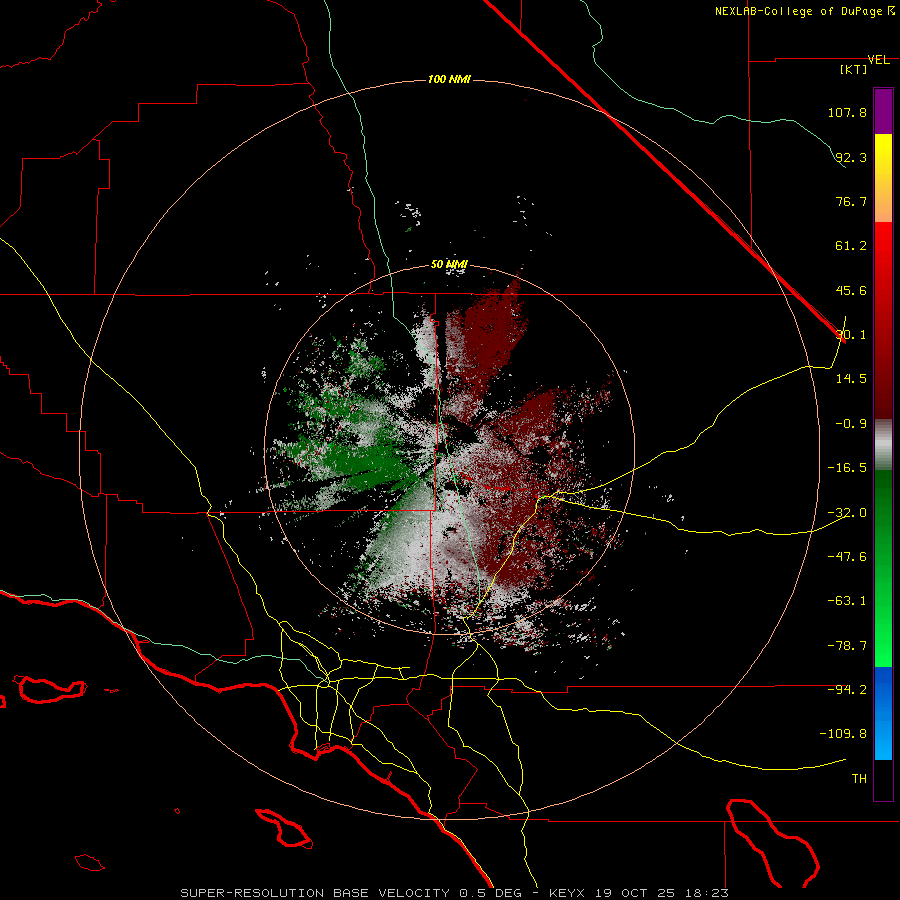The width and height of the screenshot is (900, 900).
Task: Click the 61.2 velocity scale value
Action: 851,246
